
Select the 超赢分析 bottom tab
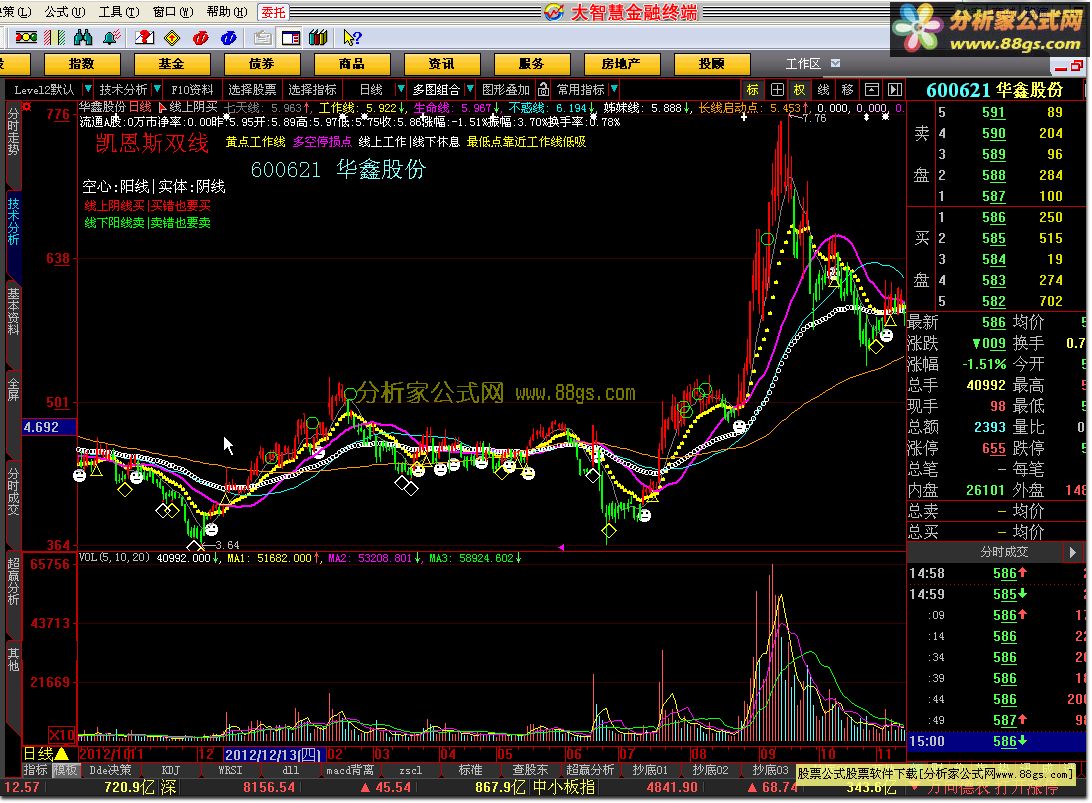[x=590, y=770]
